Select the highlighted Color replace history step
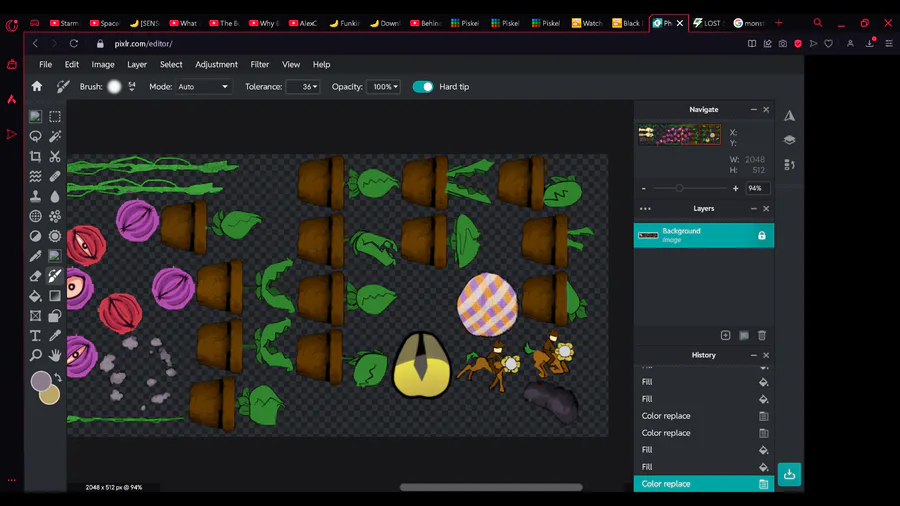This screenshot has height=506, width=900. click(x=704, y=484)
